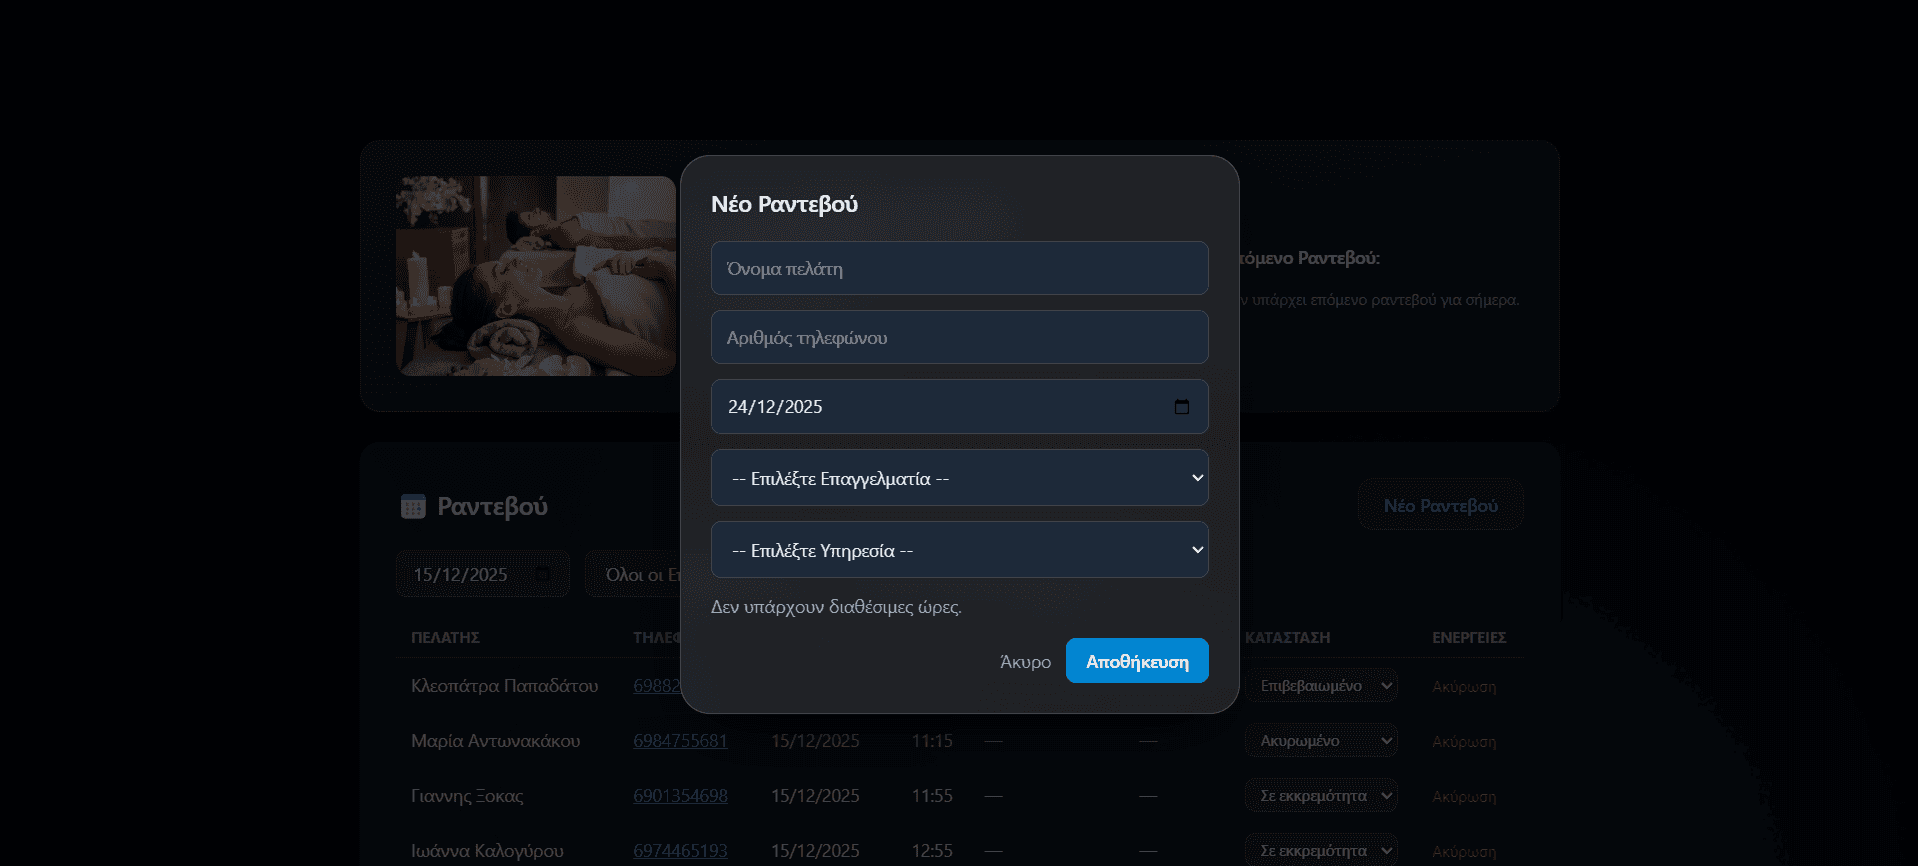Click the spa massage photo thumbnail
This screenshot has width=1918, height=866.
536,276
